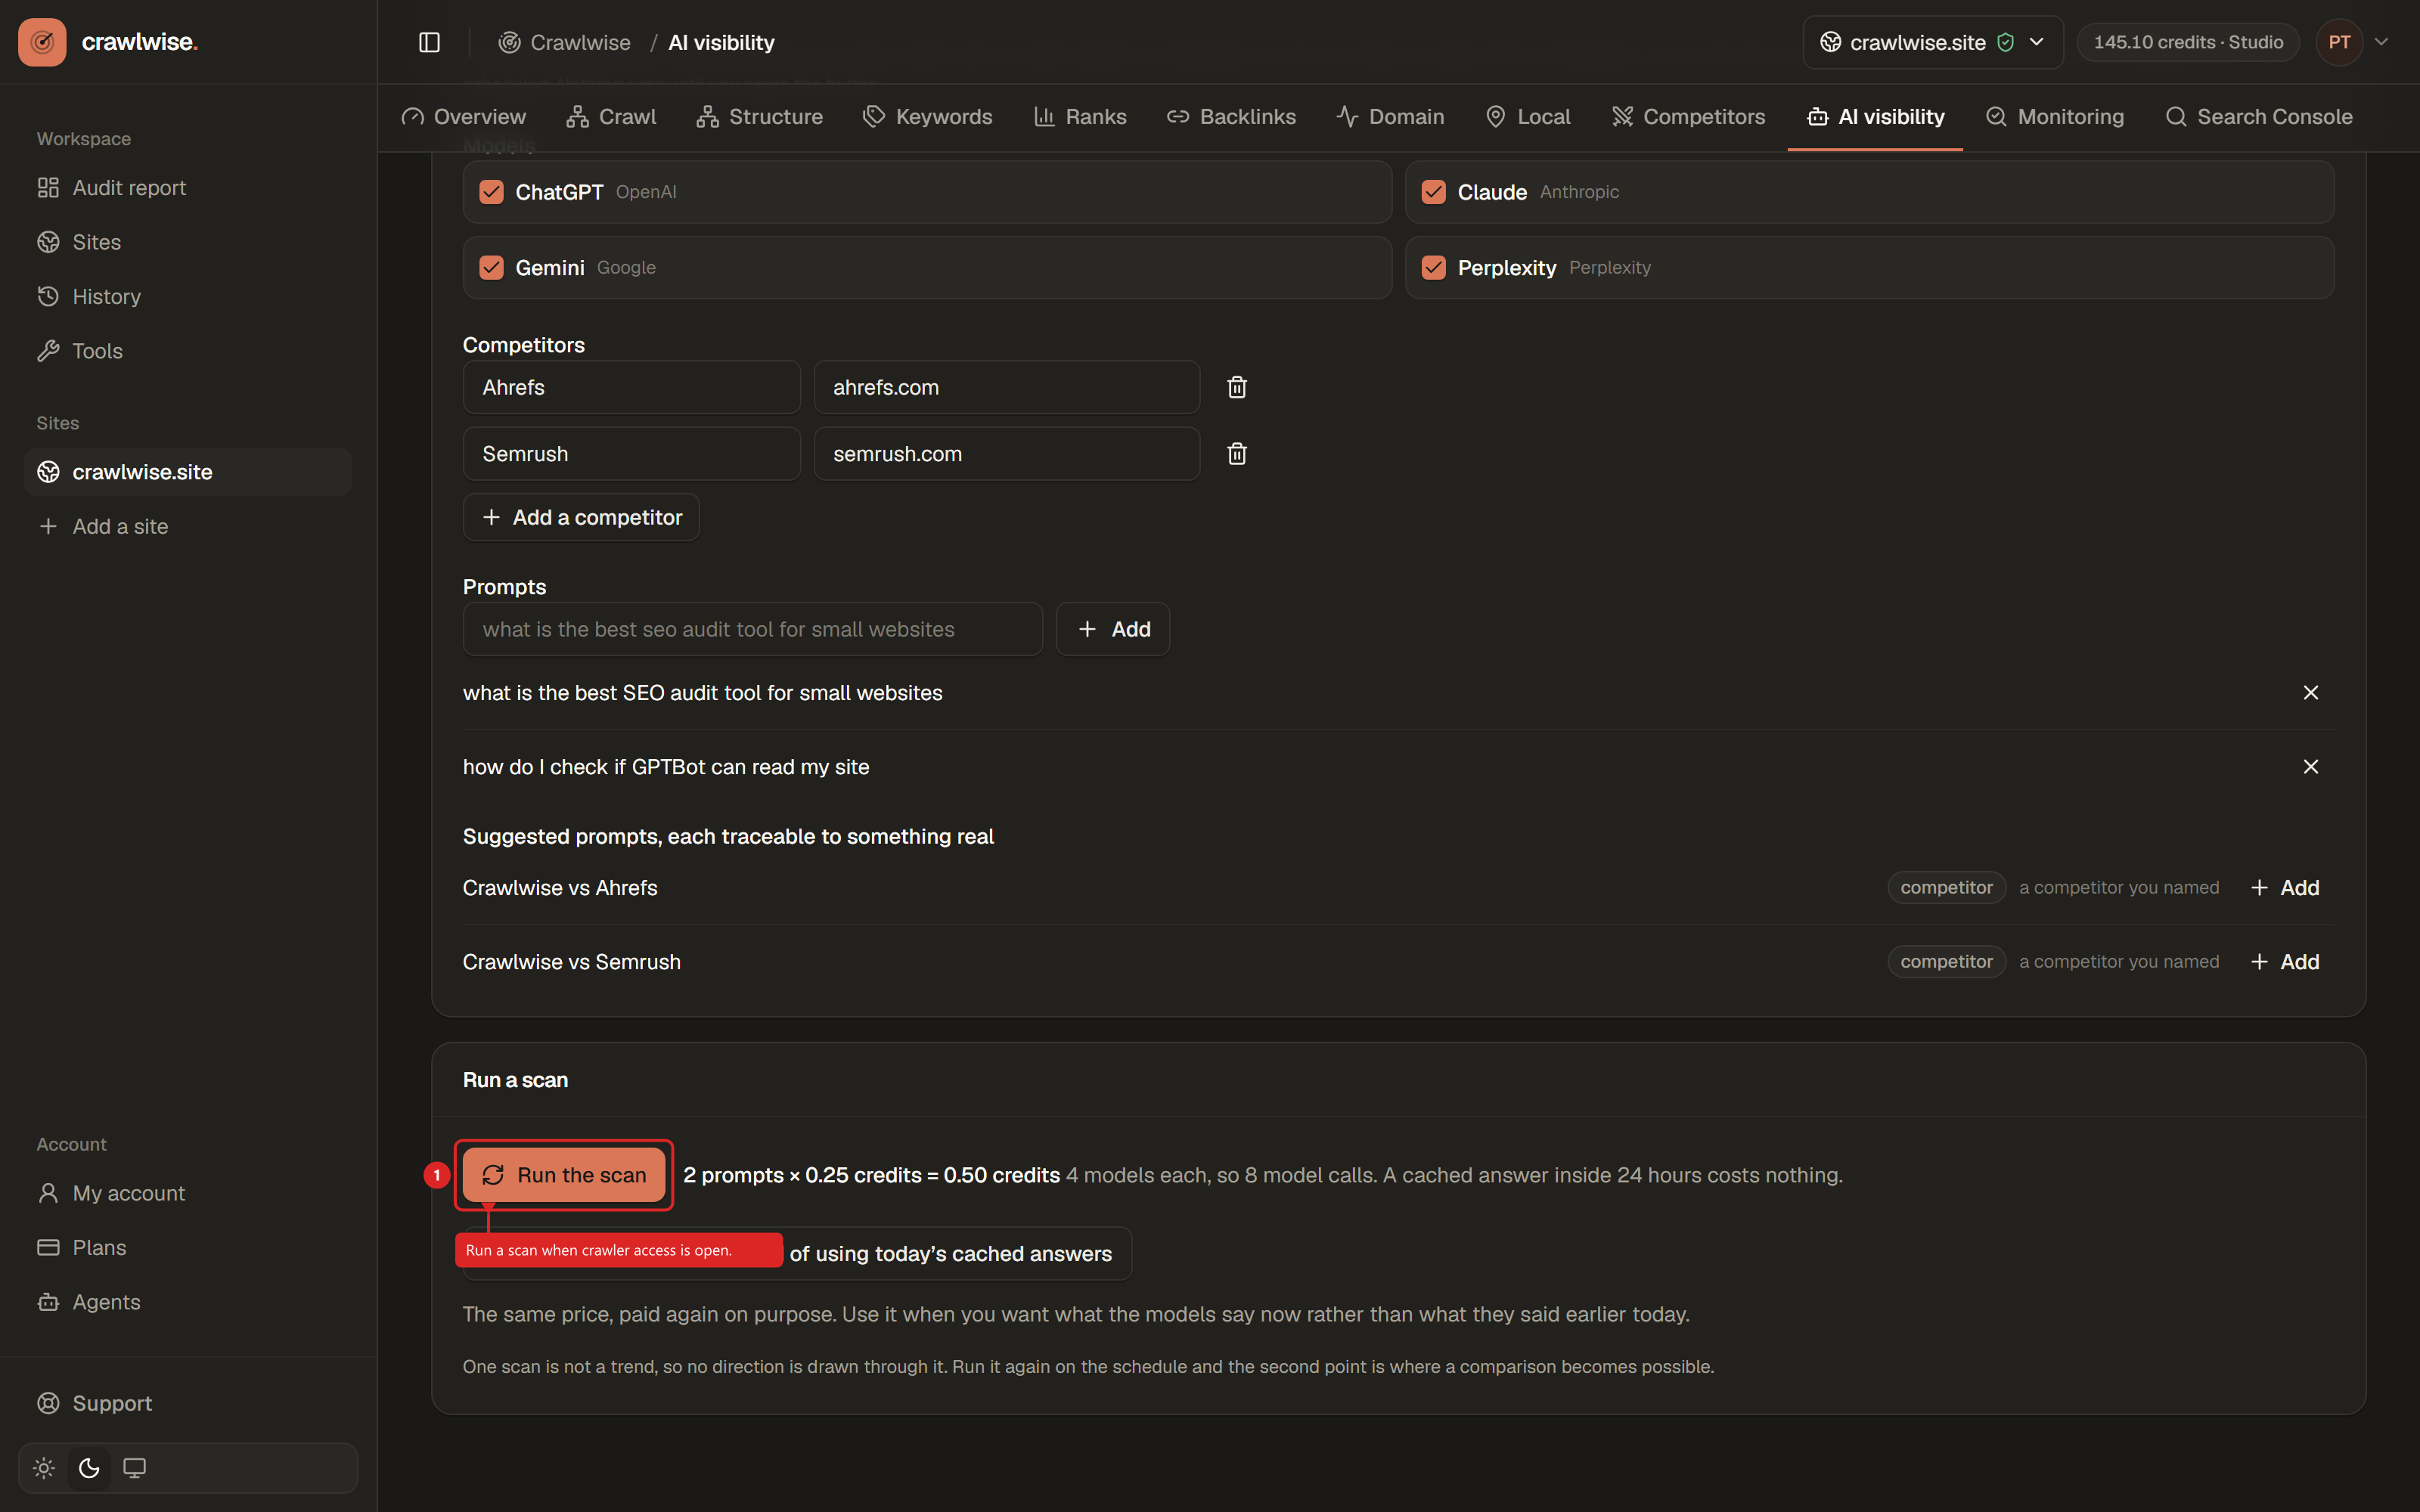
Task: Switch to the Structure tab
Action: pos(759,117)
